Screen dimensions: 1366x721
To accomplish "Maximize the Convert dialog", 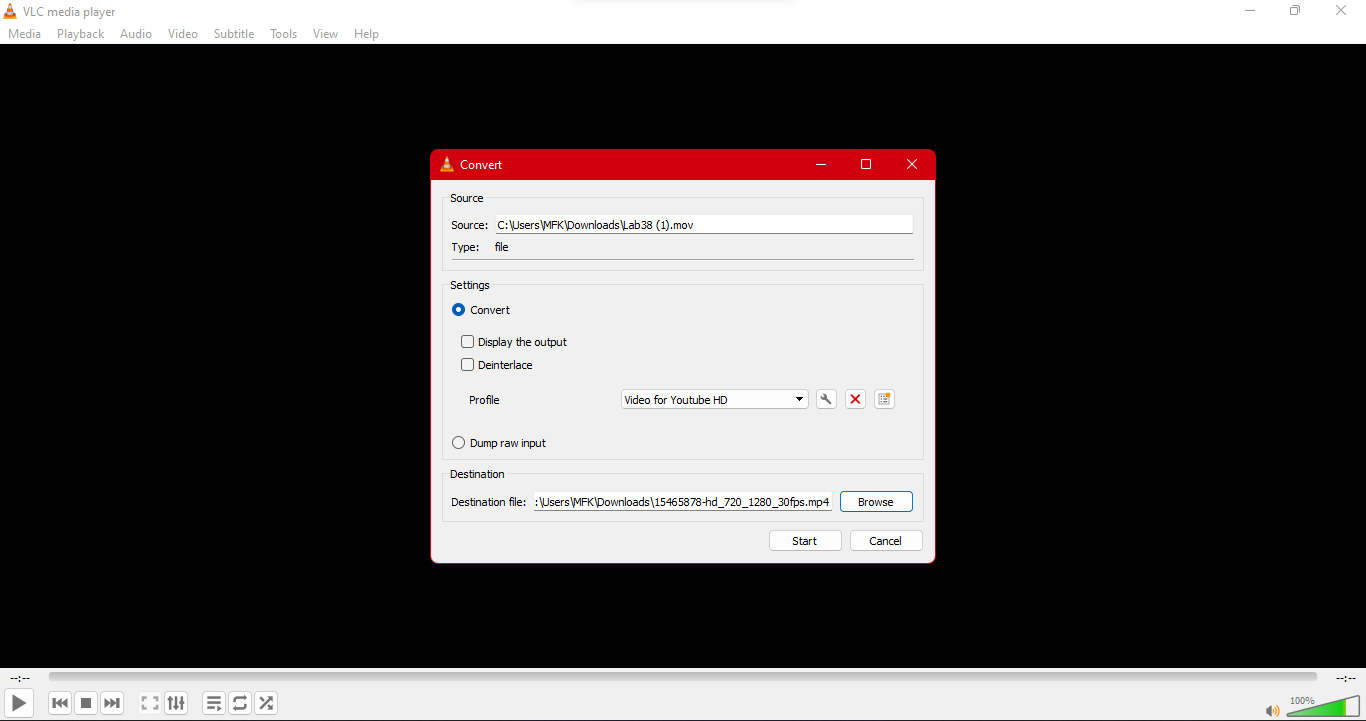I will 866,165.
